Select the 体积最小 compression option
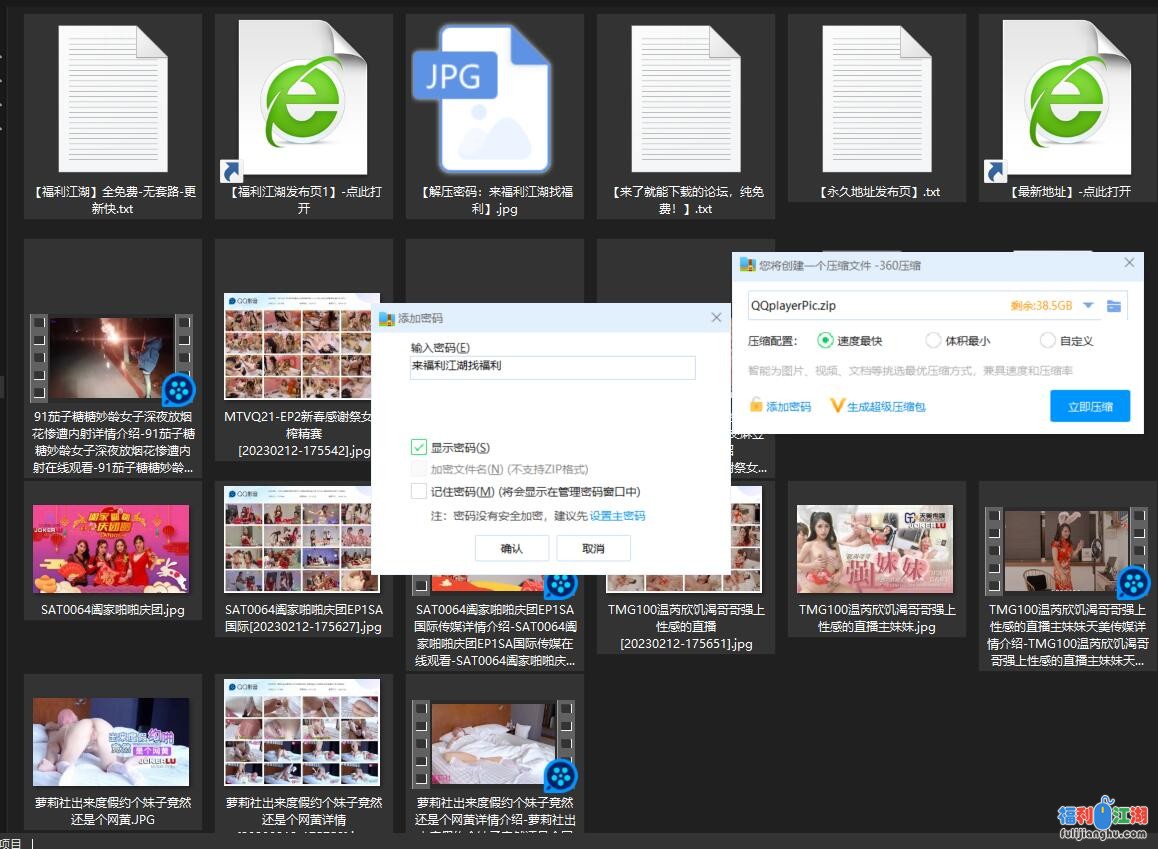Screen dimensions: 1158x849 [x=933, y=341]
